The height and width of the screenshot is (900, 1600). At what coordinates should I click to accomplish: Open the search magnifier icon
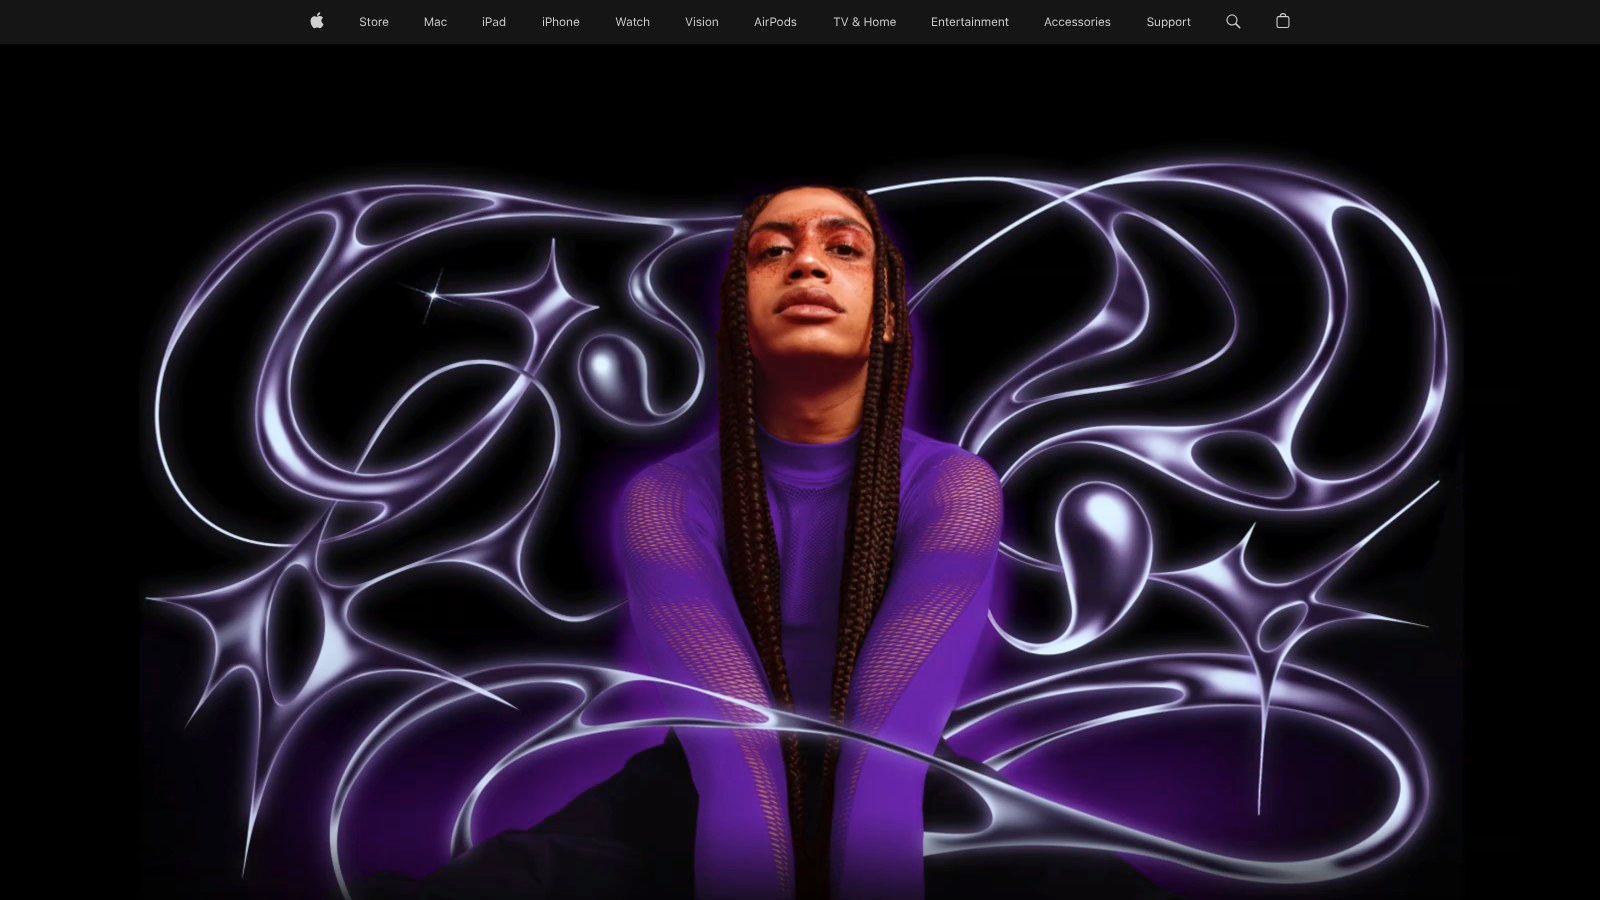point(1233,21)
